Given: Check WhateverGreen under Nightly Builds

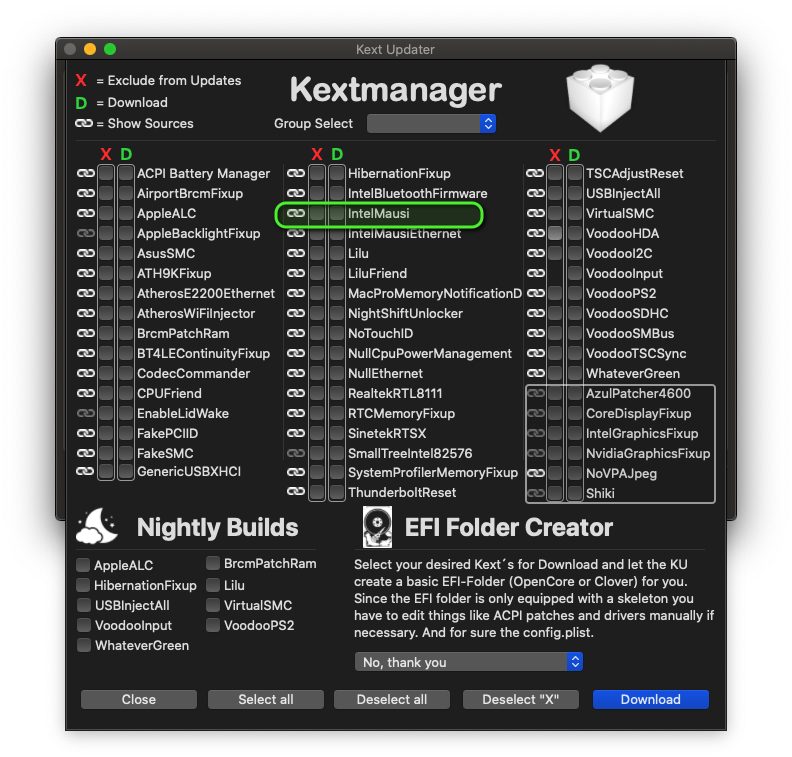Looking at the screenshot, I should [x=83, y=645].
